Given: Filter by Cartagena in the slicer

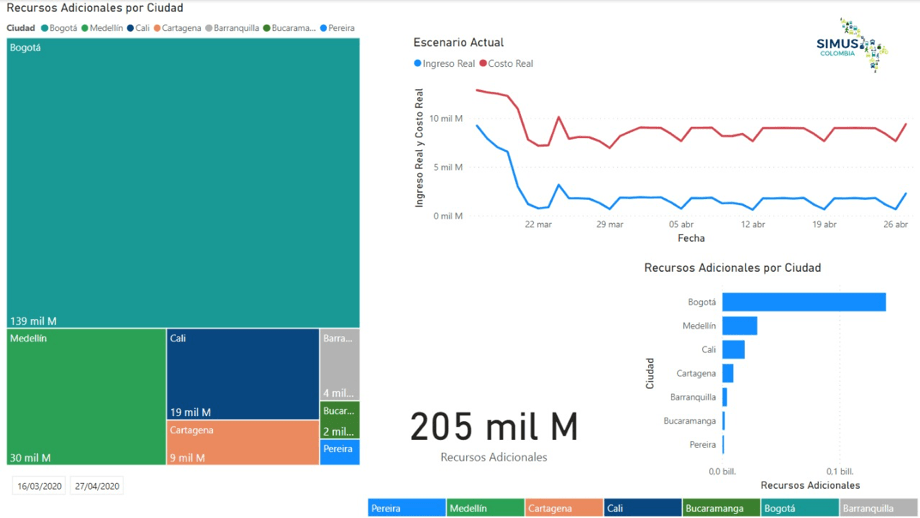Looking at the screenshot, I should pos(563,508).
